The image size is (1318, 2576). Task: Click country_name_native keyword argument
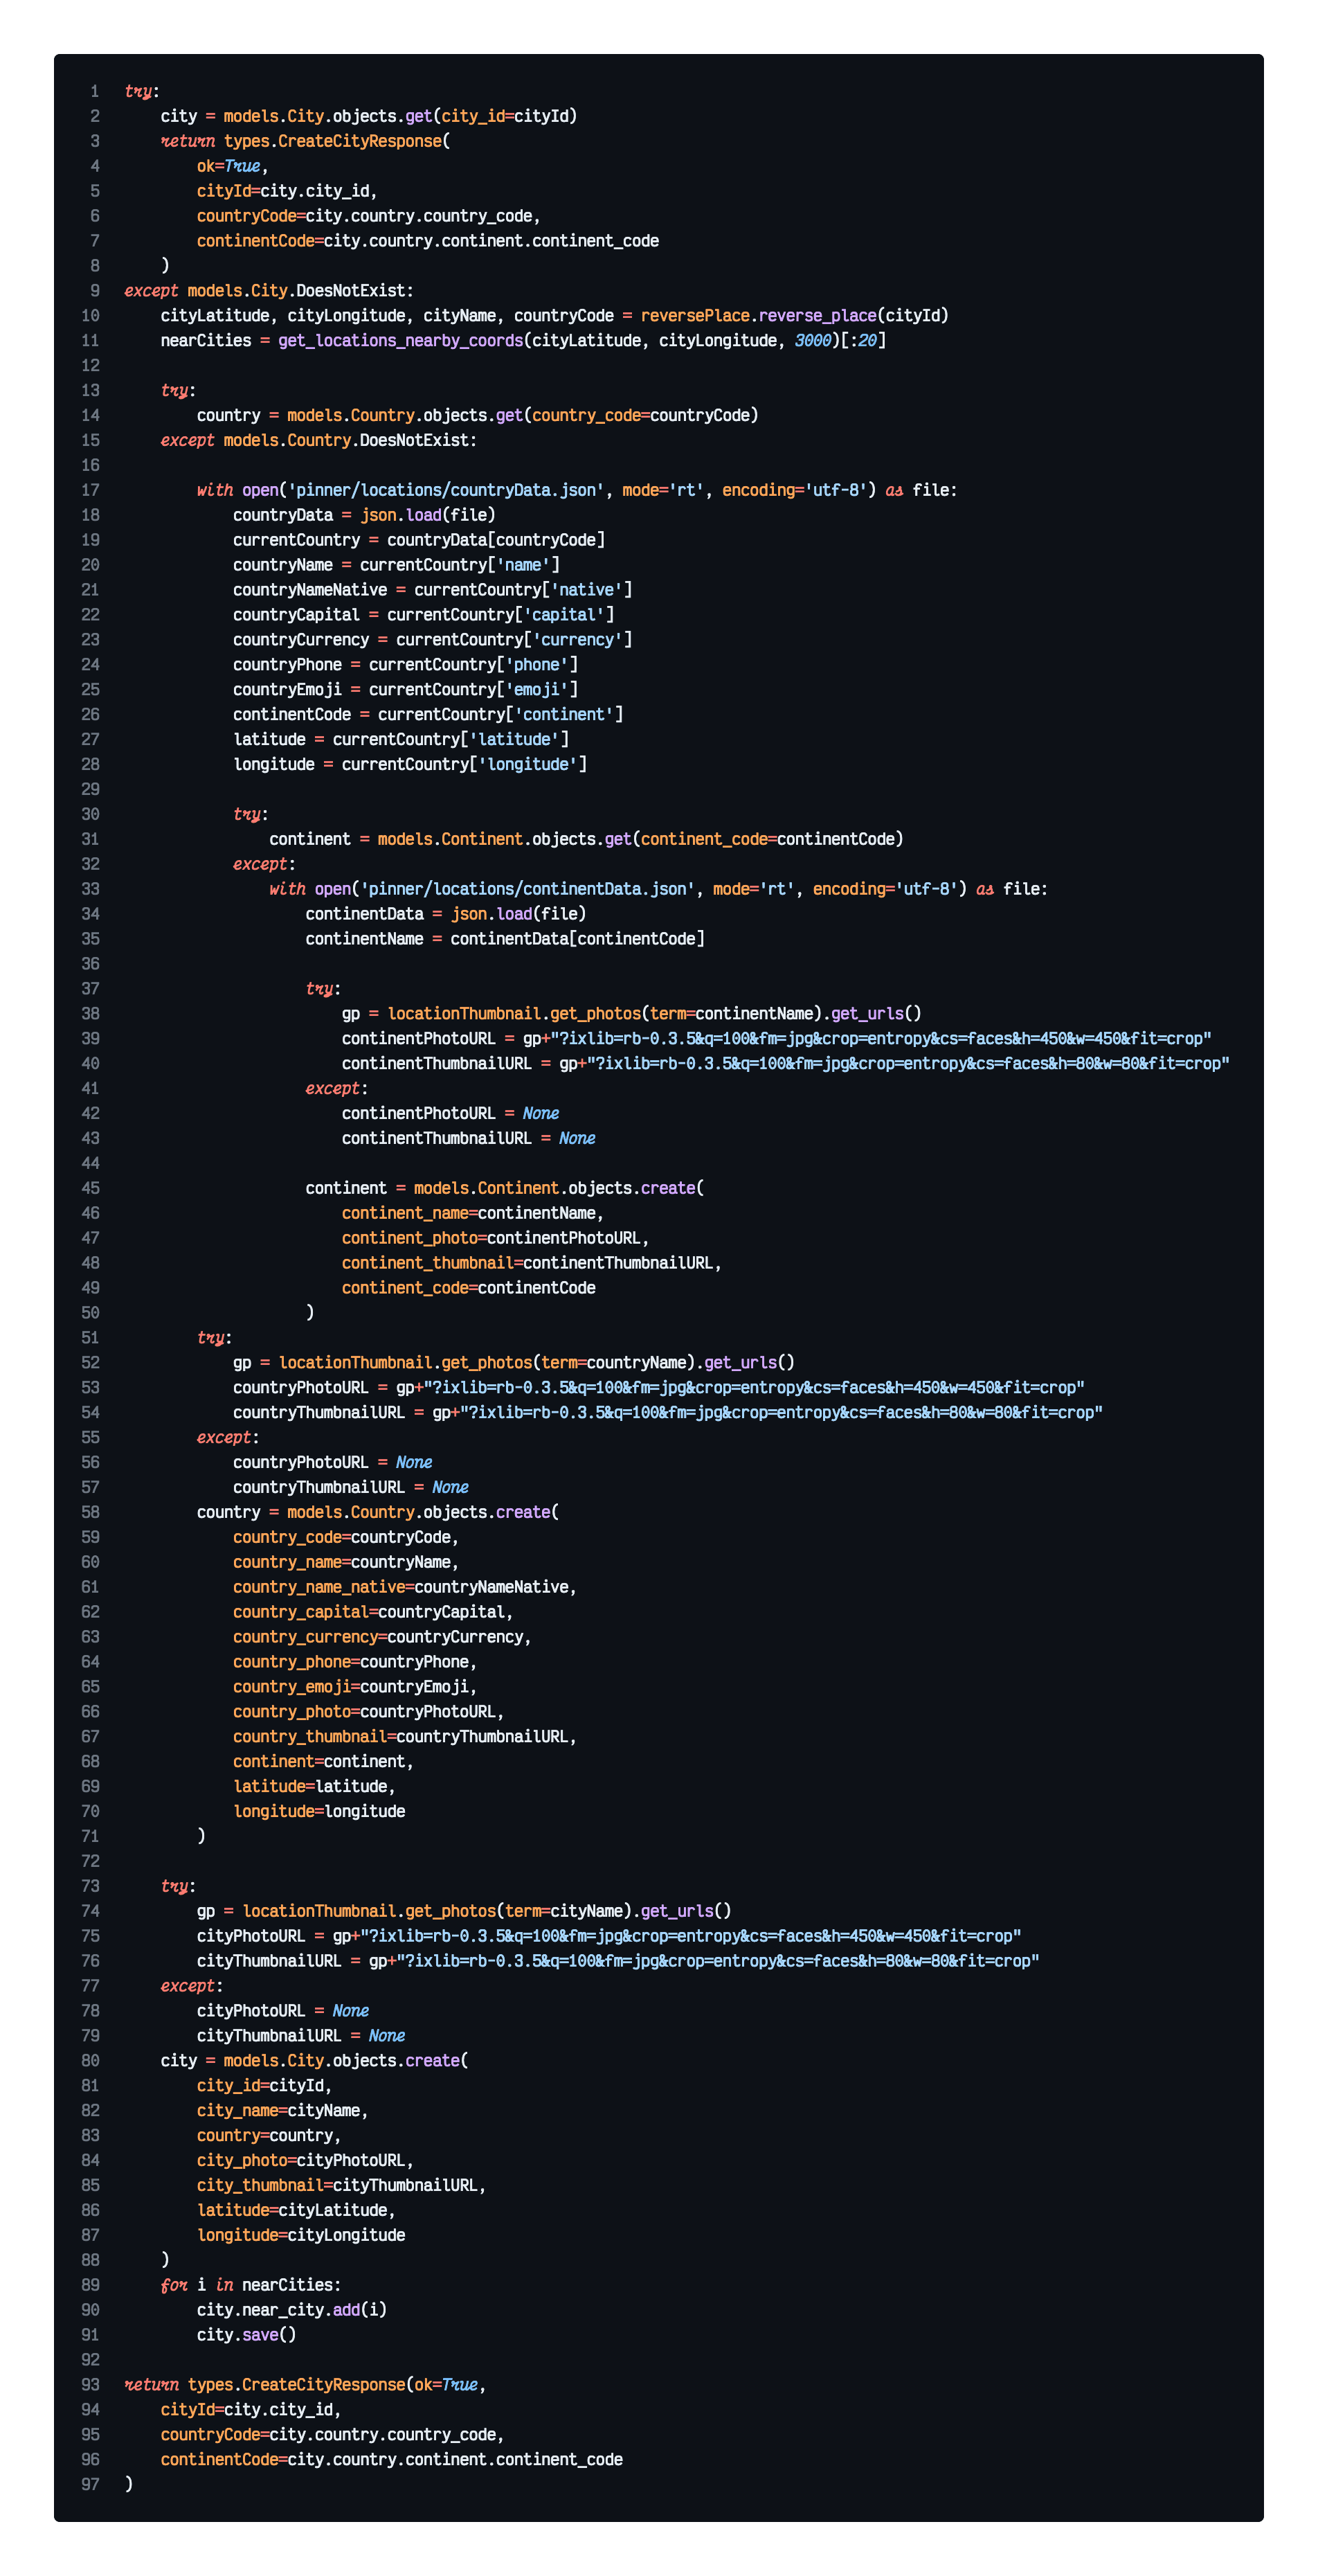319,1587
